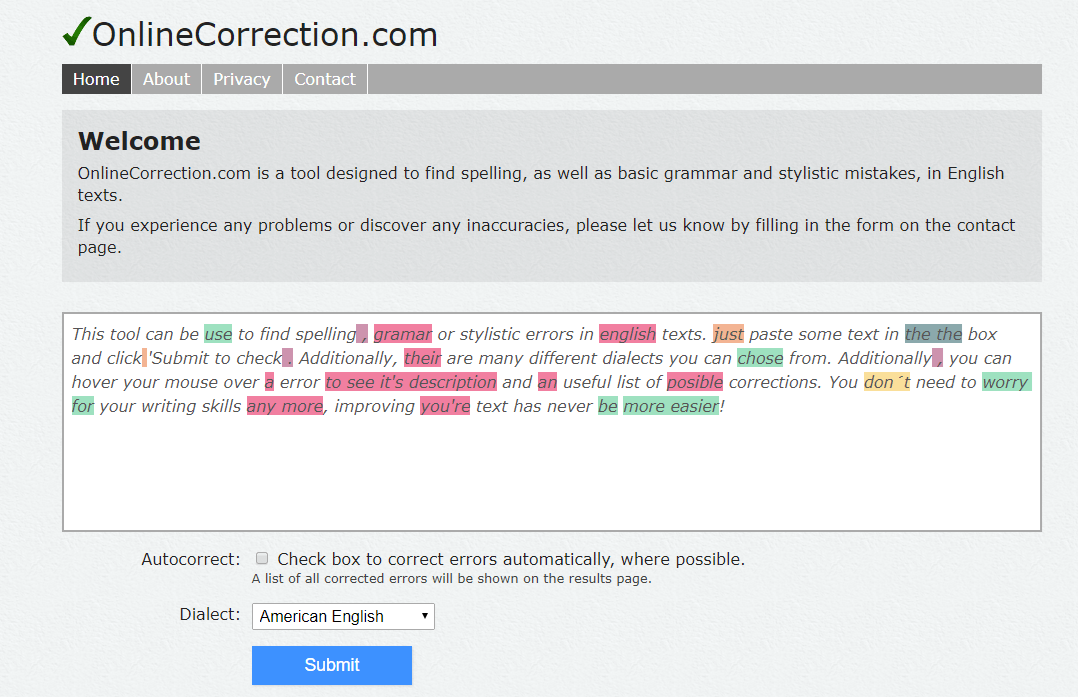Image resolution: width=1078 pixels, height=697 pixels.
Task: Open the About tab
Action: [166, 78]
